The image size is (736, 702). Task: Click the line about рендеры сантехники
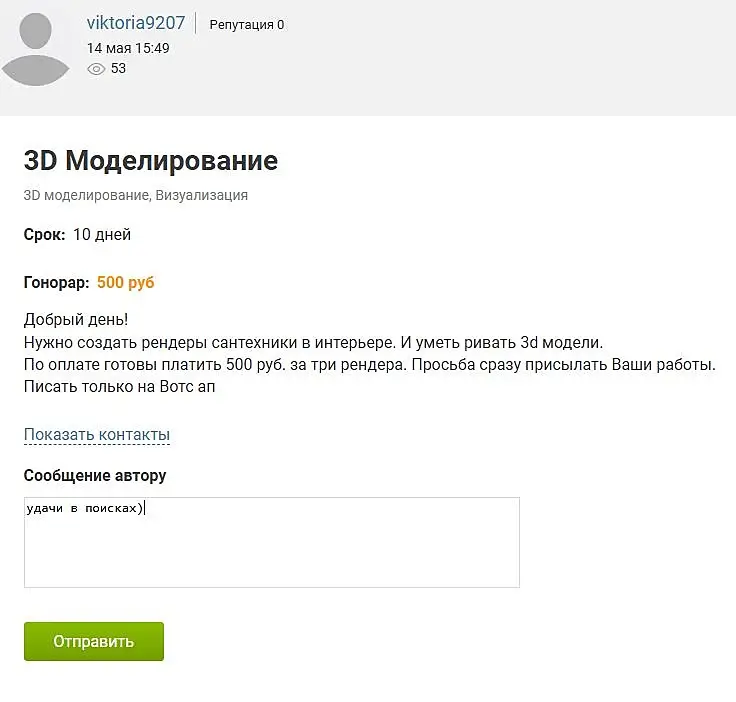313,342
